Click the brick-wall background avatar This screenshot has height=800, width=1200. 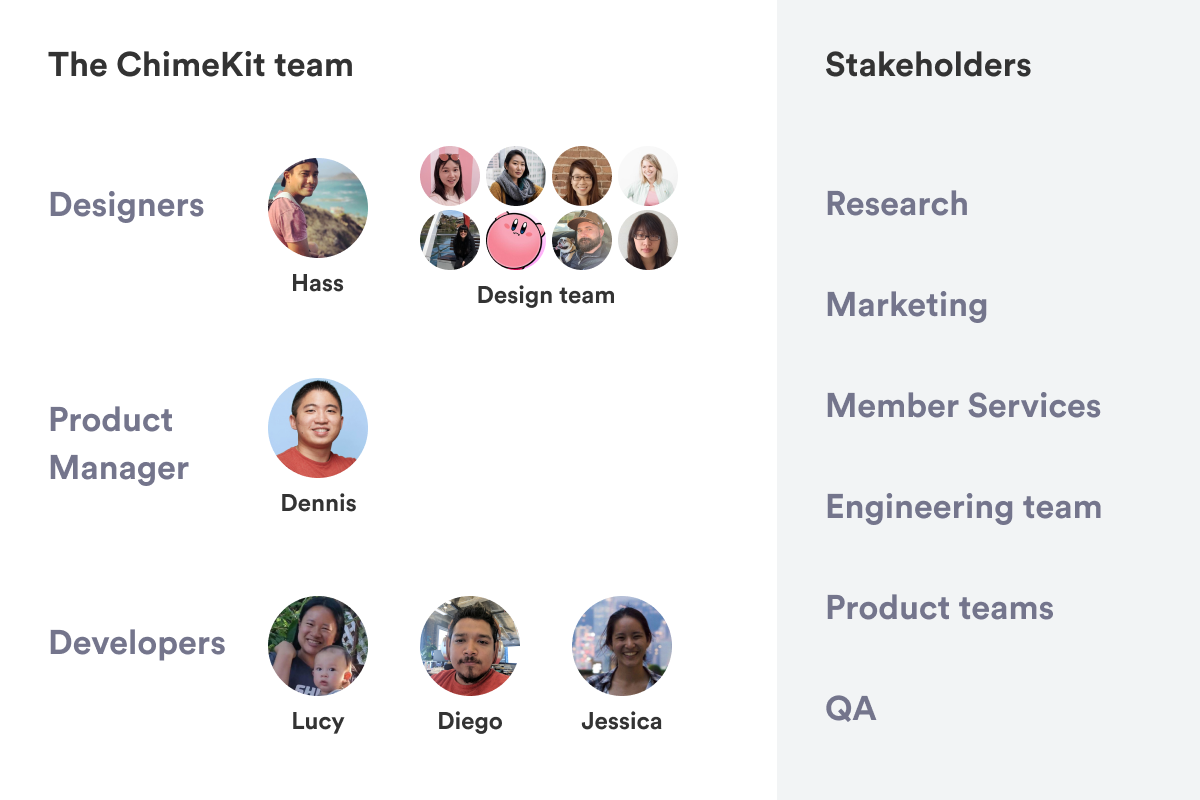[x=582, y=176]
